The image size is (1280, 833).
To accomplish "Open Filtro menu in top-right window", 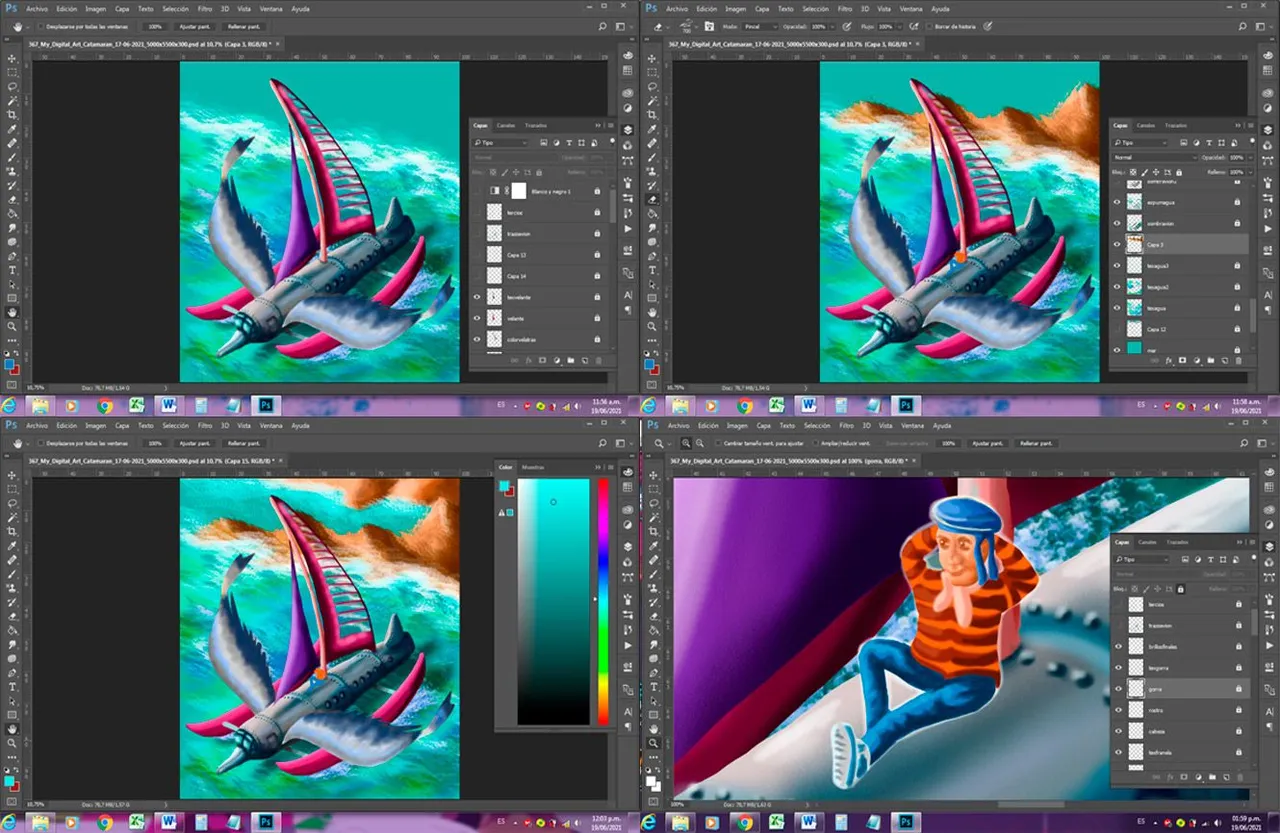I will point(844,8).
